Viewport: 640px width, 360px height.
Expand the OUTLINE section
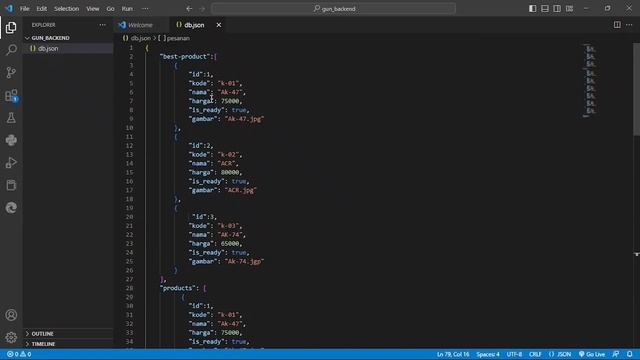68,333
